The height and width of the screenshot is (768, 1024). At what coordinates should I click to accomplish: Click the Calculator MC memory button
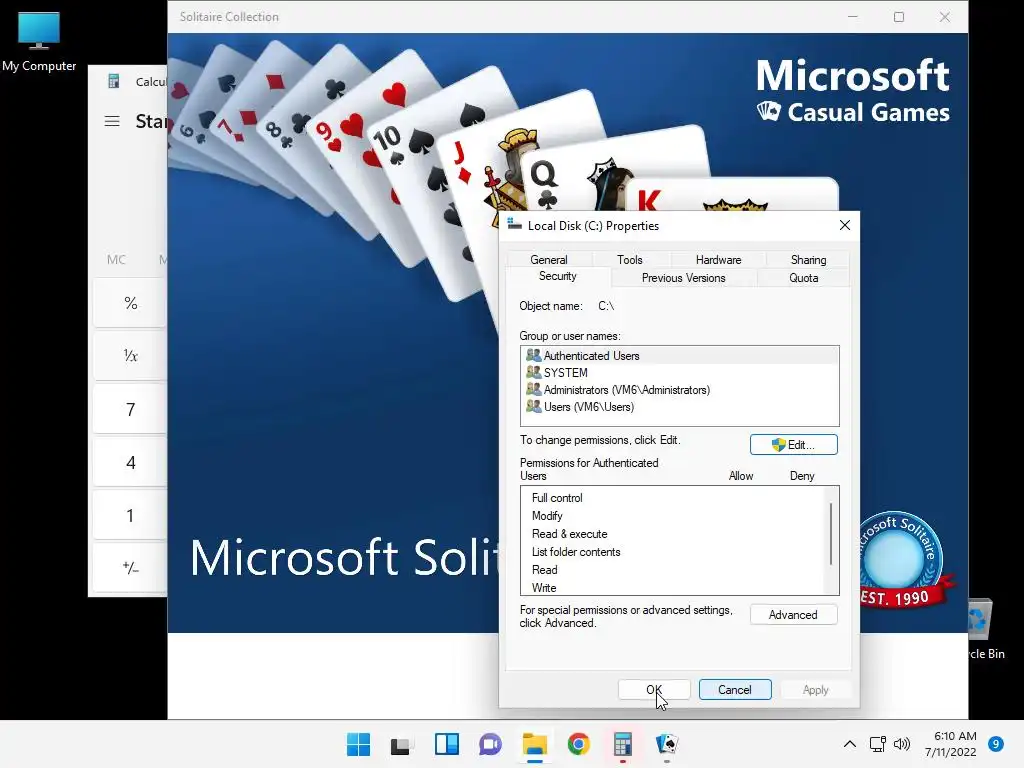(116, 260)
